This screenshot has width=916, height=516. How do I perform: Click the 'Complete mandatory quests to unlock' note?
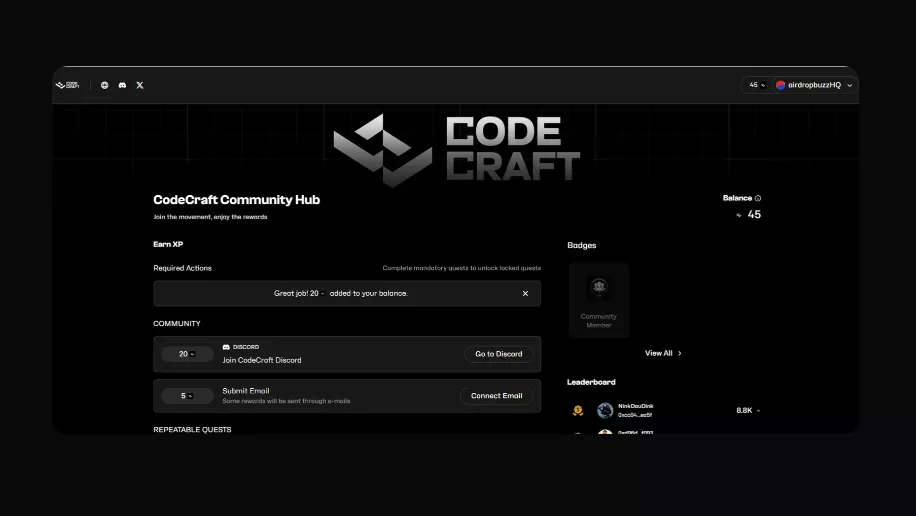pyautogui.click(x=462, y=268)
